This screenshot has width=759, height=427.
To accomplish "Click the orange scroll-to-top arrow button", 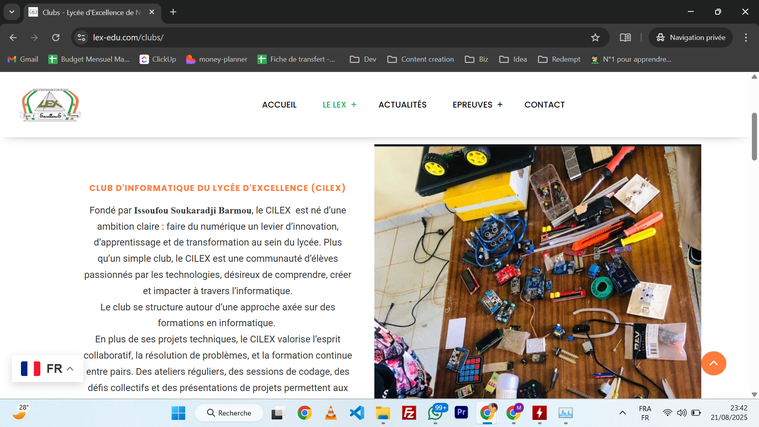I will (x=713, y=363).
